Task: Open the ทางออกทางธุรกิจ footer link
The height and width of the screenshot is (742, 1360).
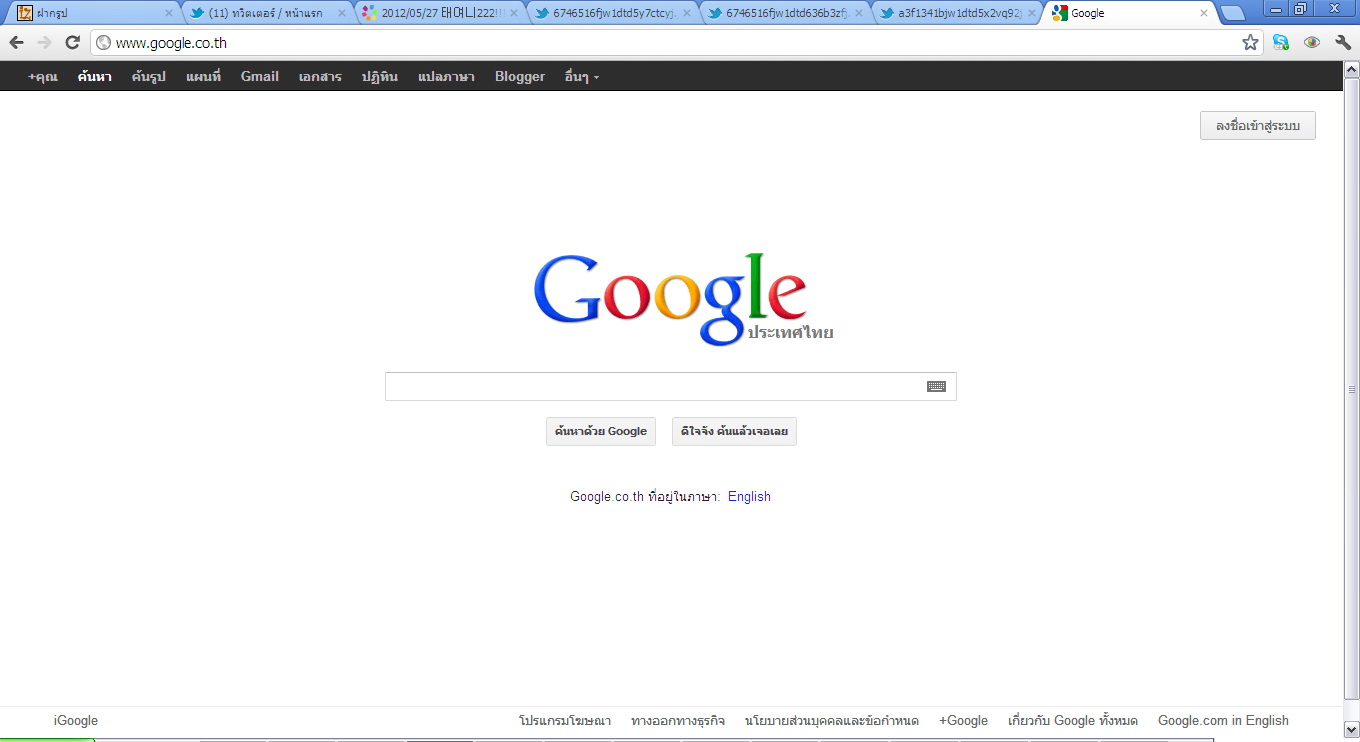Action: coord(678,721)
